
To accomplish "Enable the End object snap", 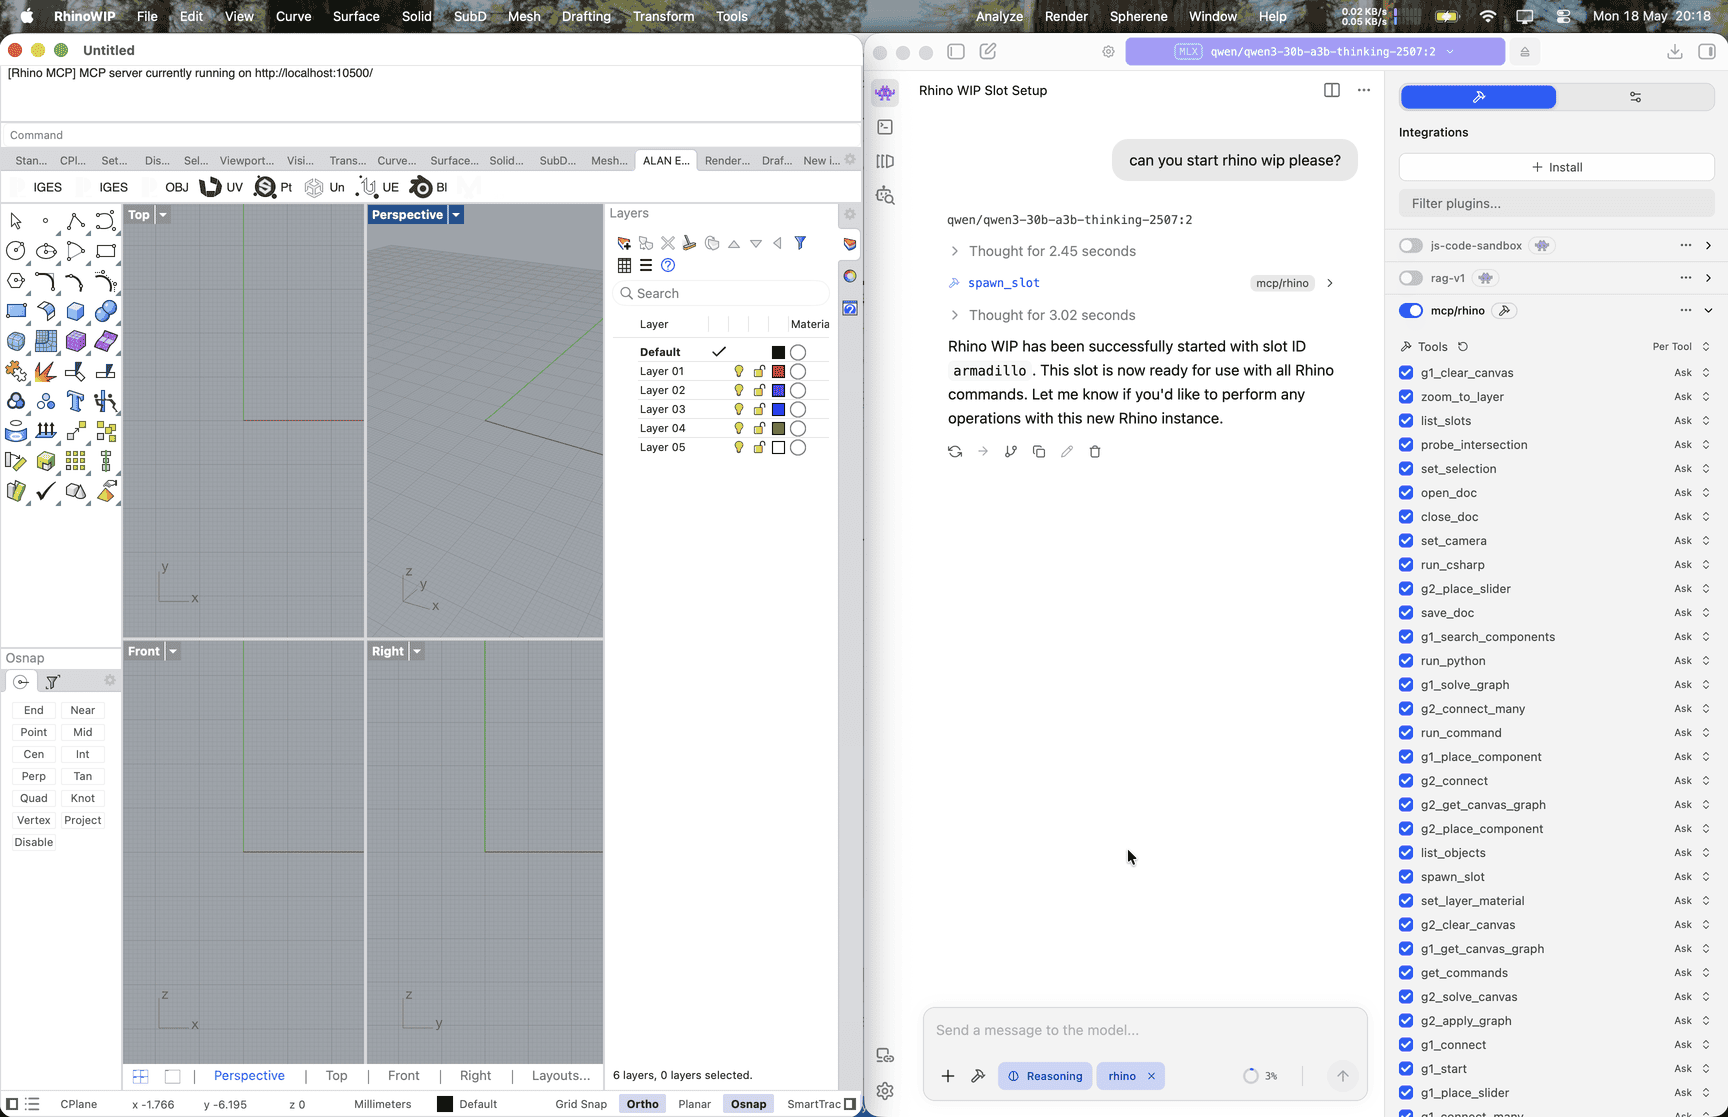I will click(34, 710).
